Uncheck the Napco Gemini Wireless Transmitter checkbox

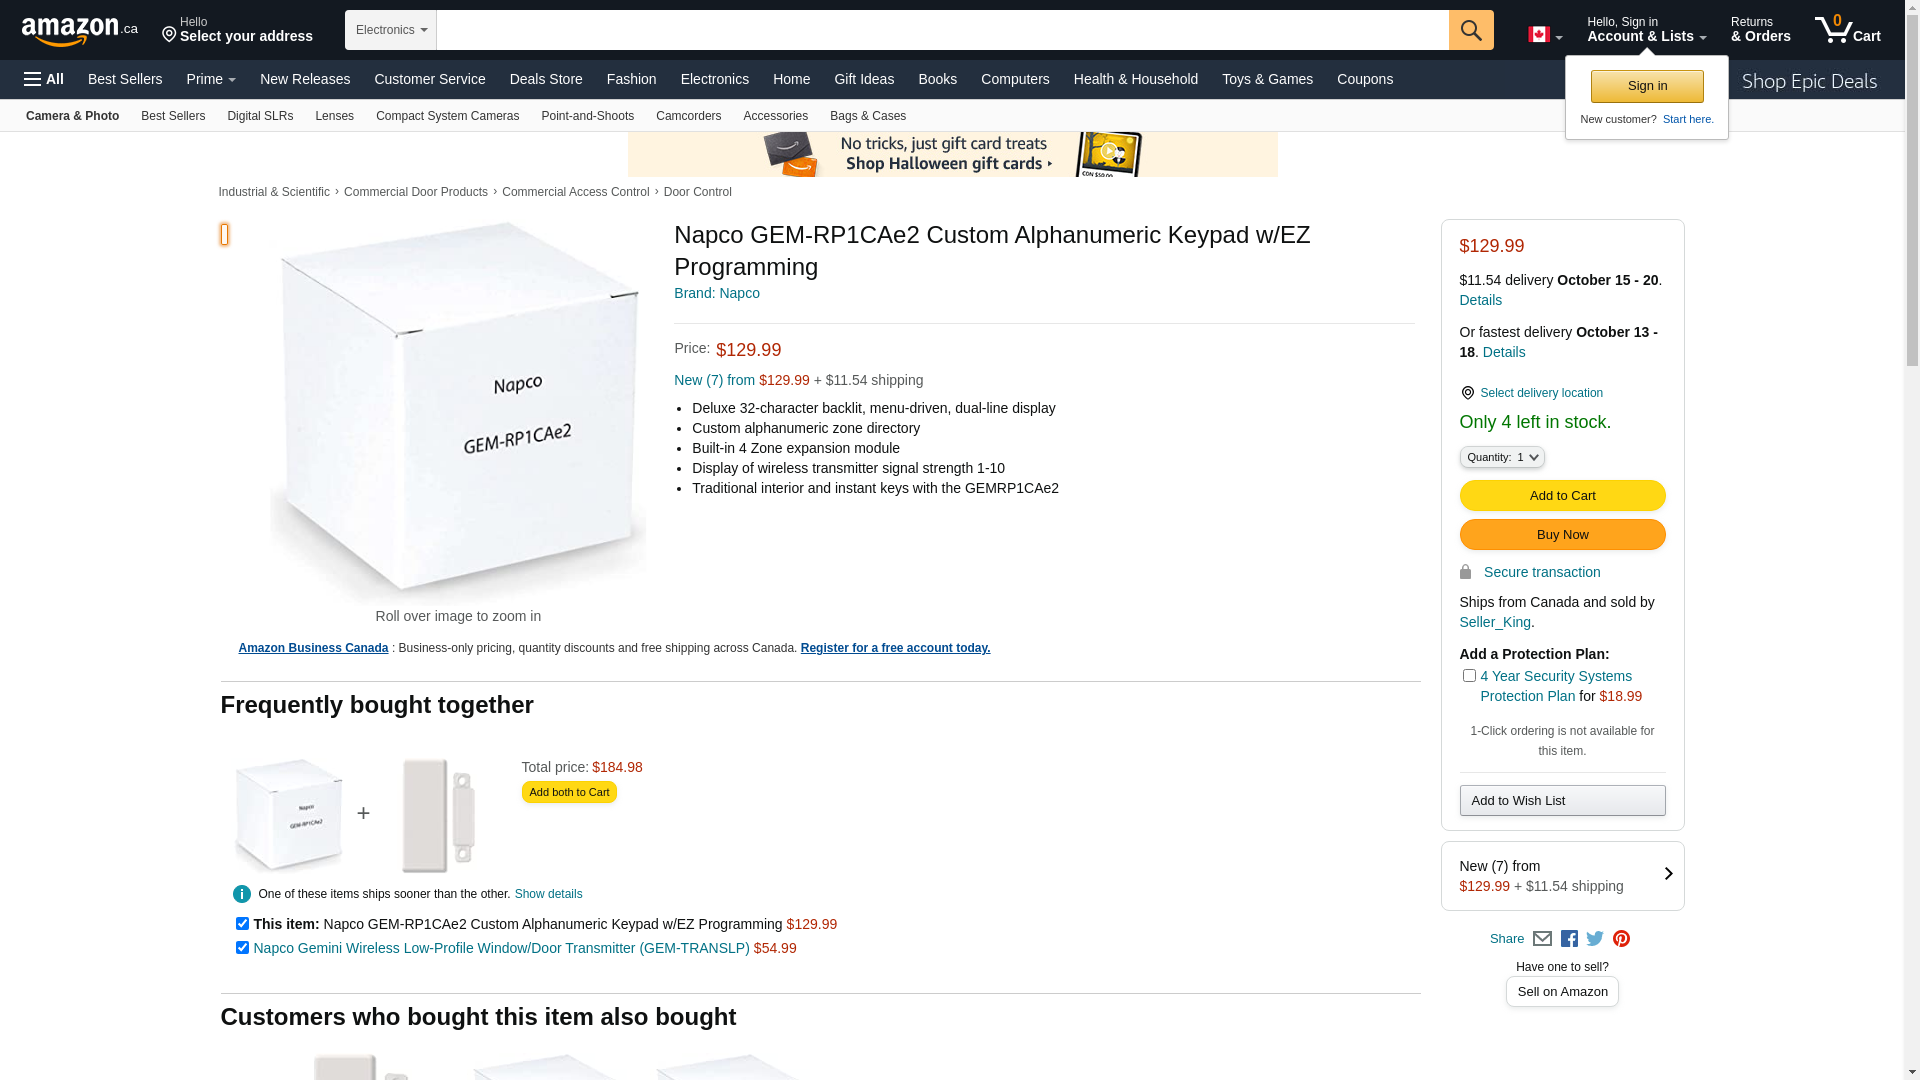(x=242, y=948)
